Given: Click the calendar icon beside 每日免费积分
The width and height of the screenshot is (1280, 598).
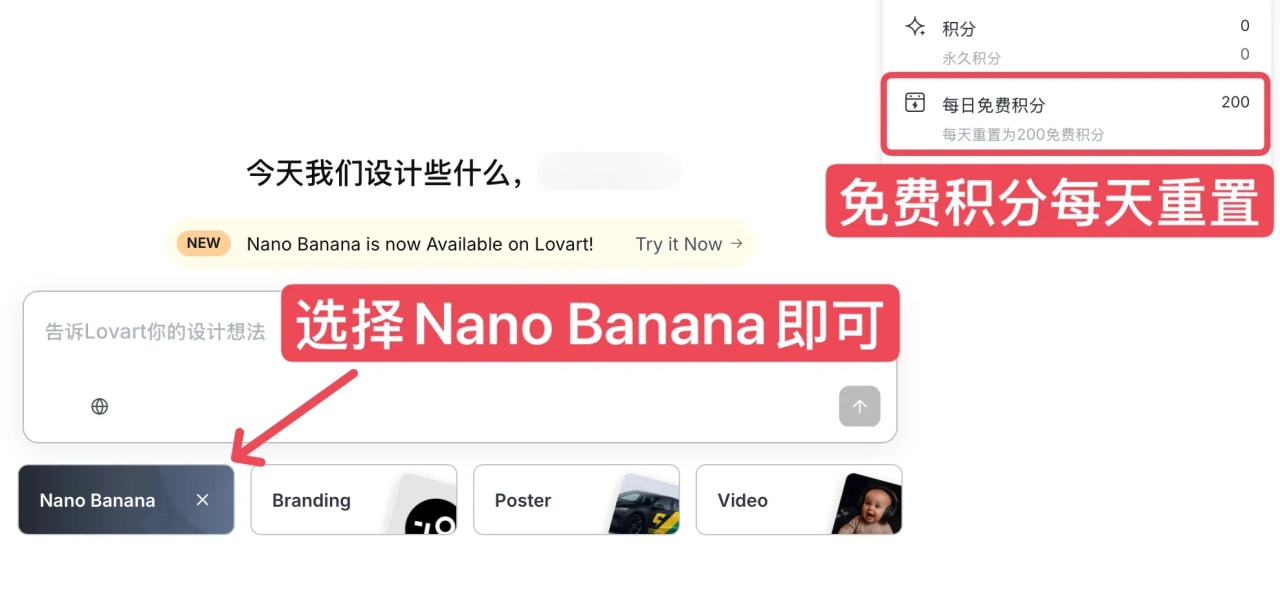Looking at the screenshot, I should click(x=915, y=102).
